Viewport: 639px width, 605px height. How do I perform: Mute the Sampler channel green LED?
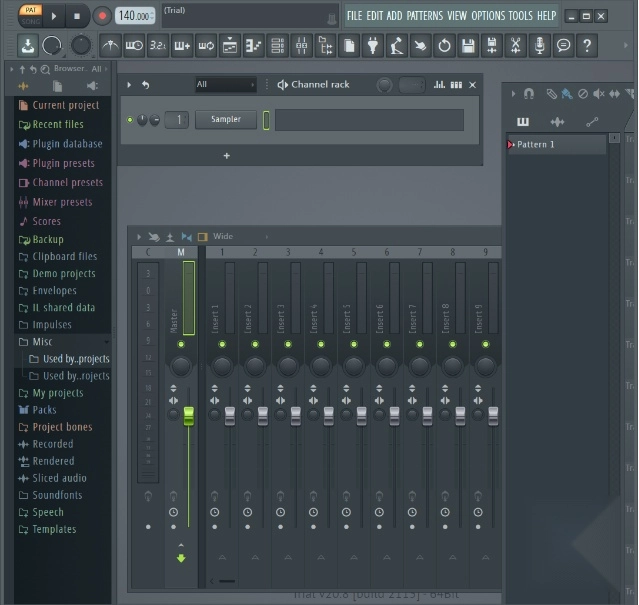tap(130, 120)
